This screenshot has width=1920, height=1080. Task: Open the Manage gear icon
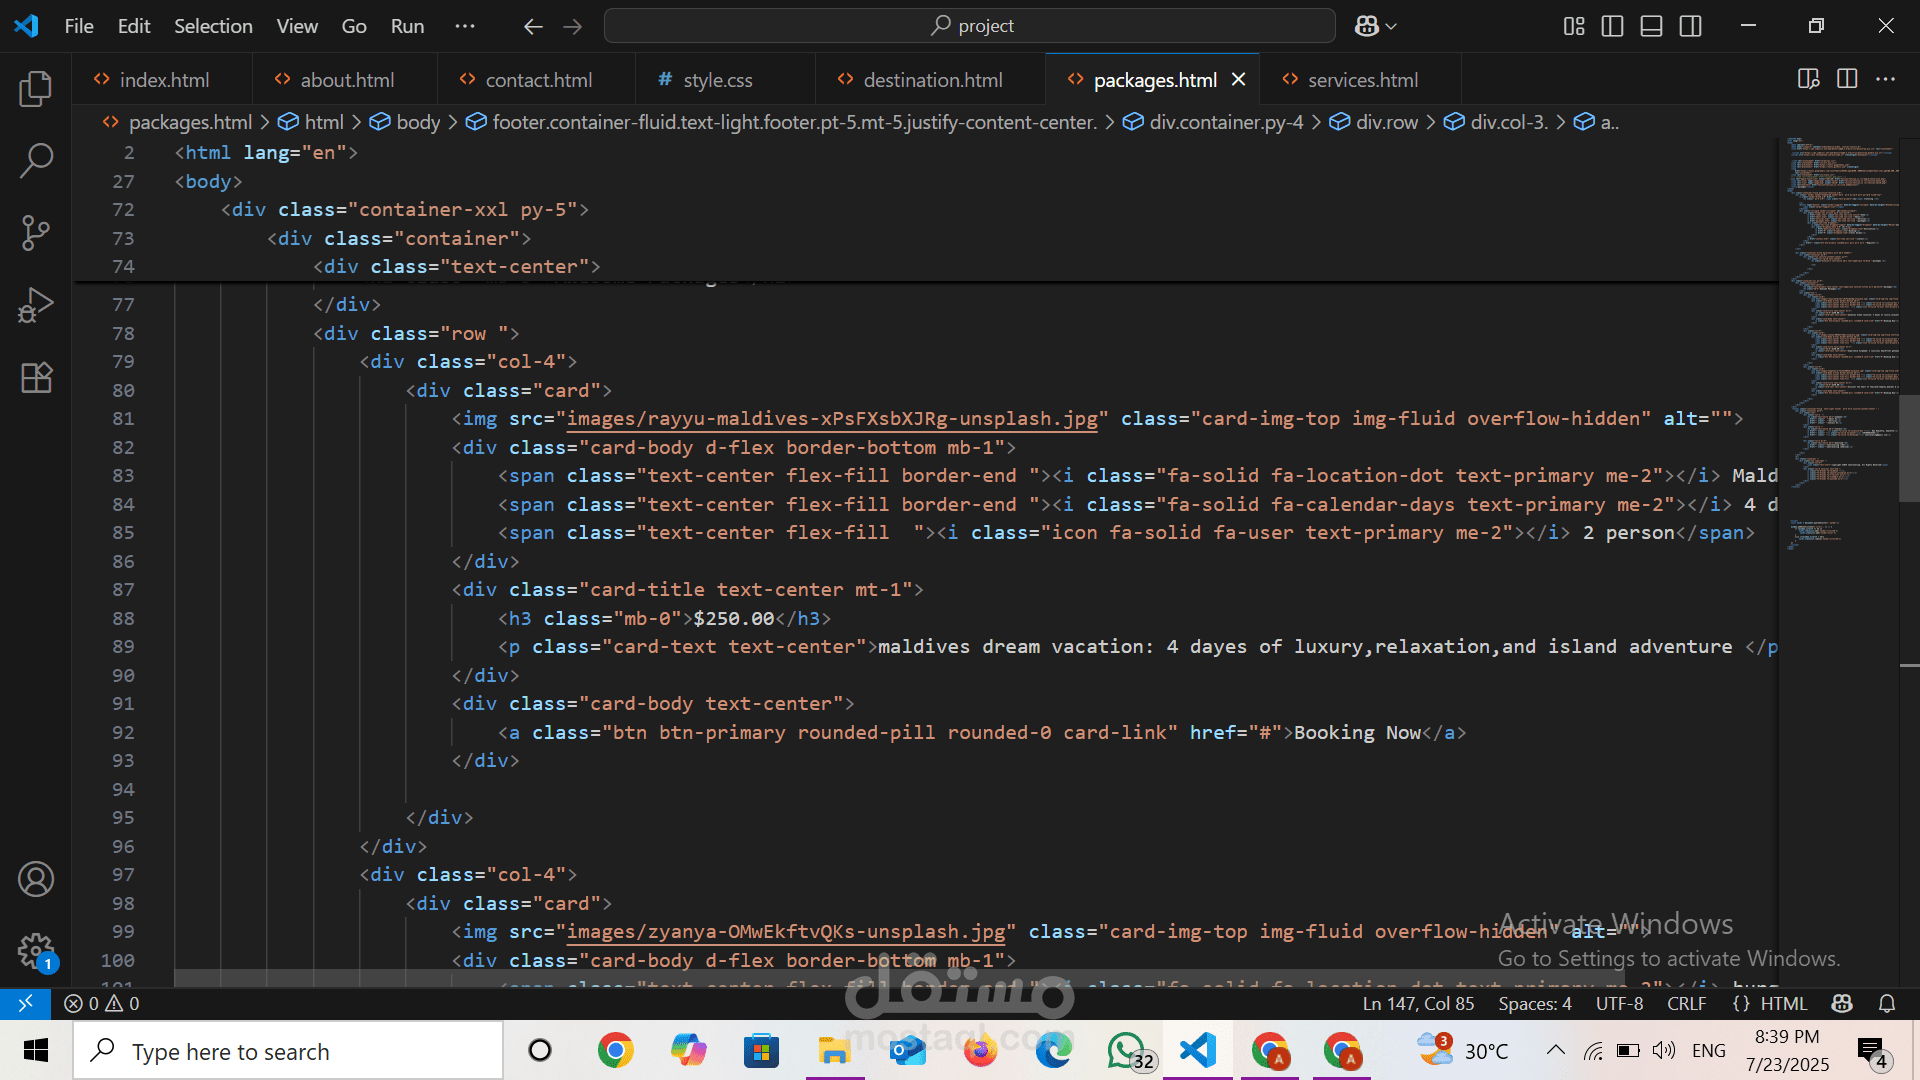pyautogui.click(x=36, y=951)
